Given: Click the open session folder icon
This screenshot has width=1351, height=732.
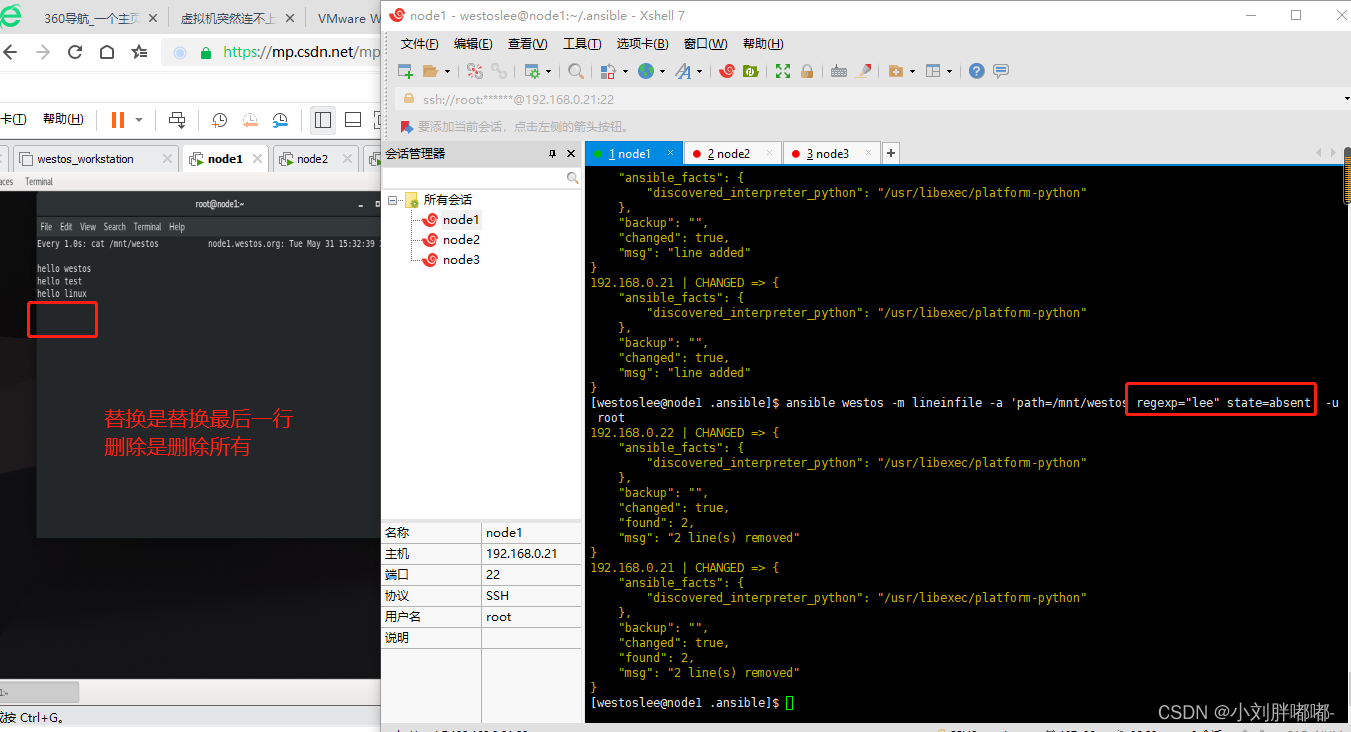Looking at the screenshot, I should [430, 71].
